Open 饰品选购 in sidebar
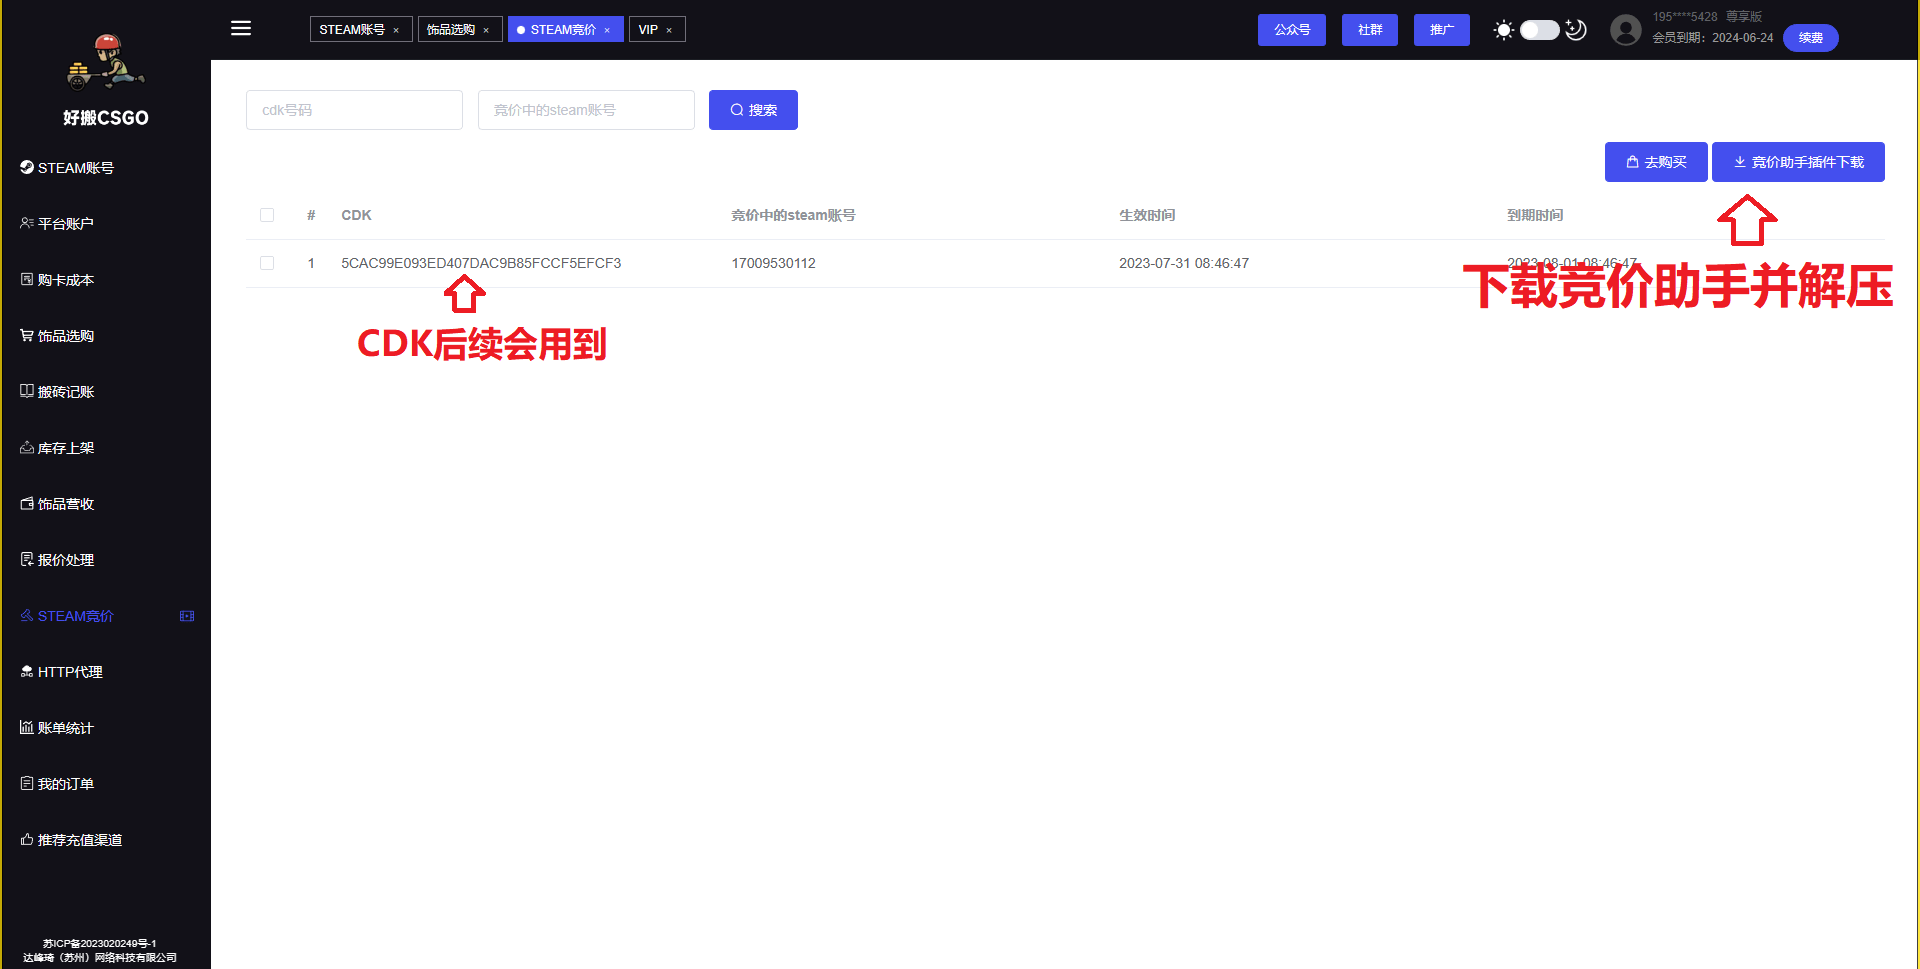The image size is (1920, 969). [105, 336]
